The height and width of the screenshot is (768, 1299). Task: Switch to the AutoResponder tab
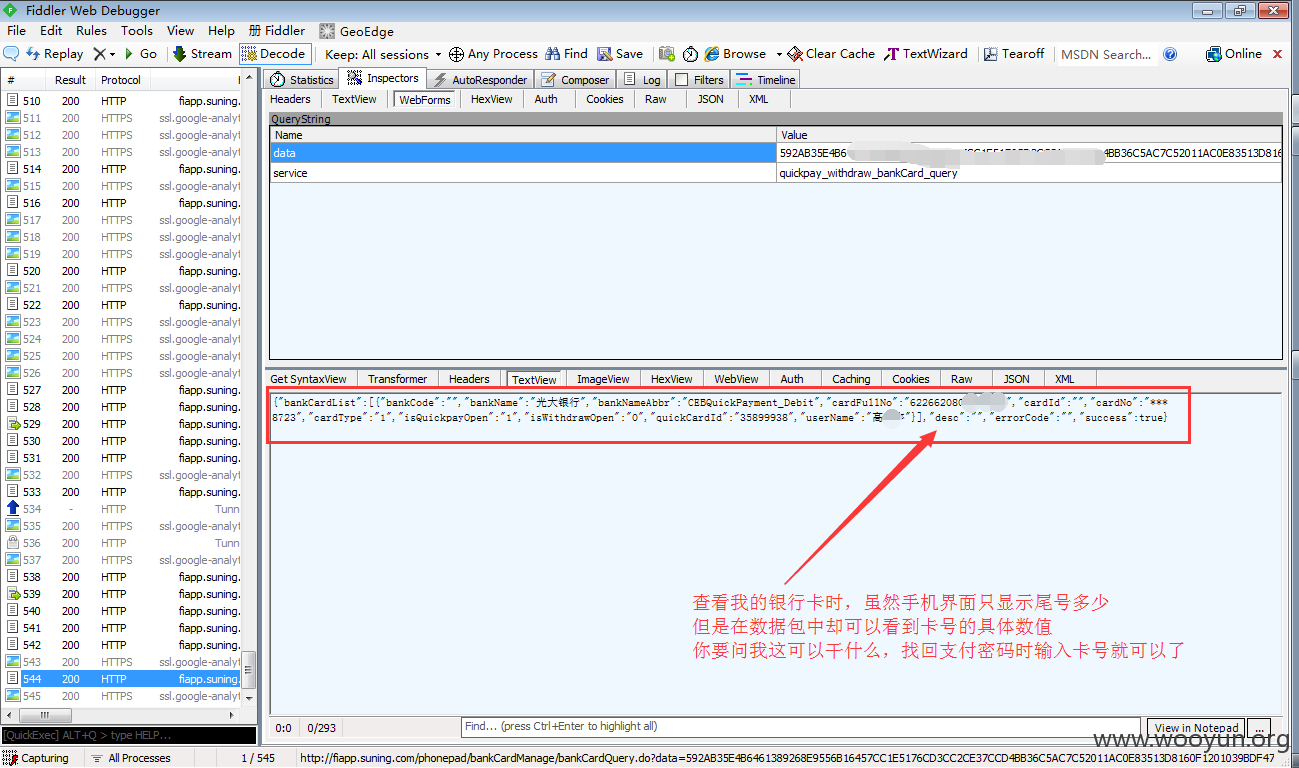pyautogui.click(x=480, y=79)
